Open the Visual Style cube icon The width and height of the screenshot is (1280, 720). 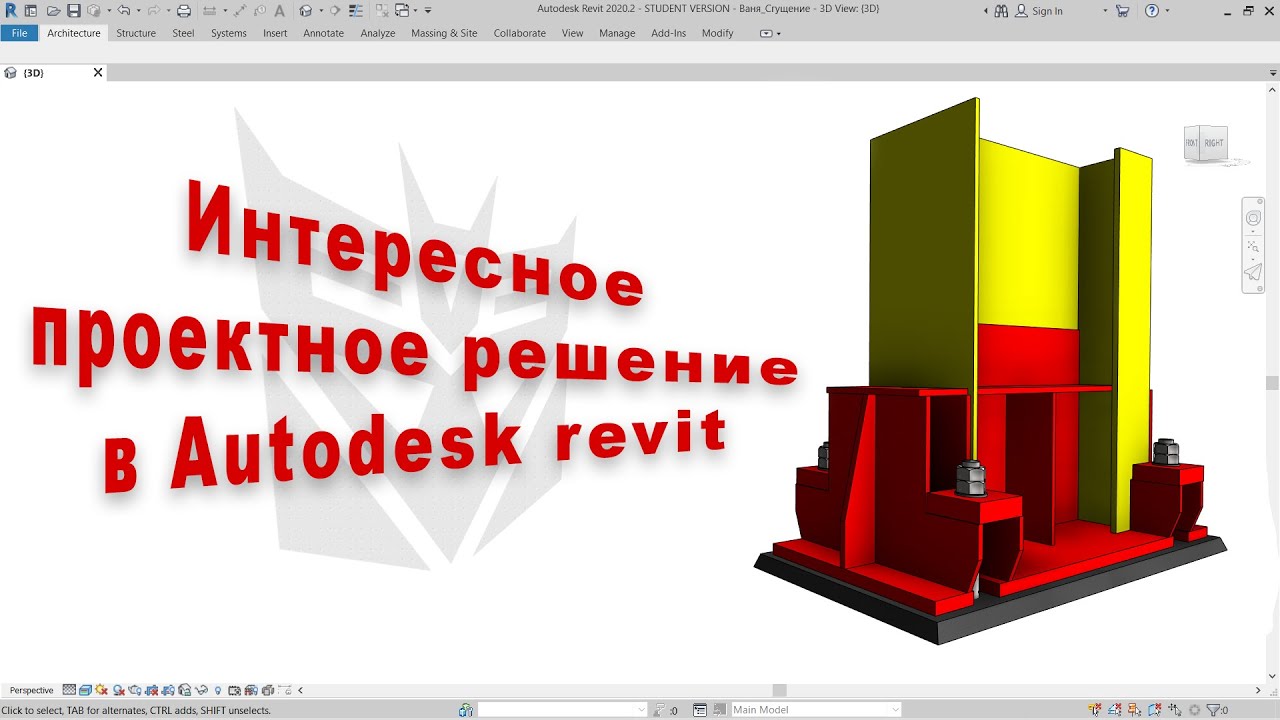pyautogui.click(x=85, y=690)
